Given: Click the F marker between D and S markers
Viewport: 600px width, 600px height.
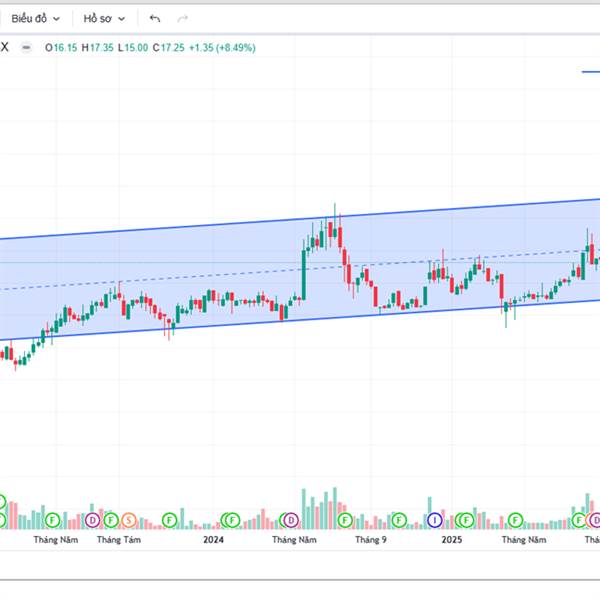Looking at the screenshot, I should [x=111, y=520].
